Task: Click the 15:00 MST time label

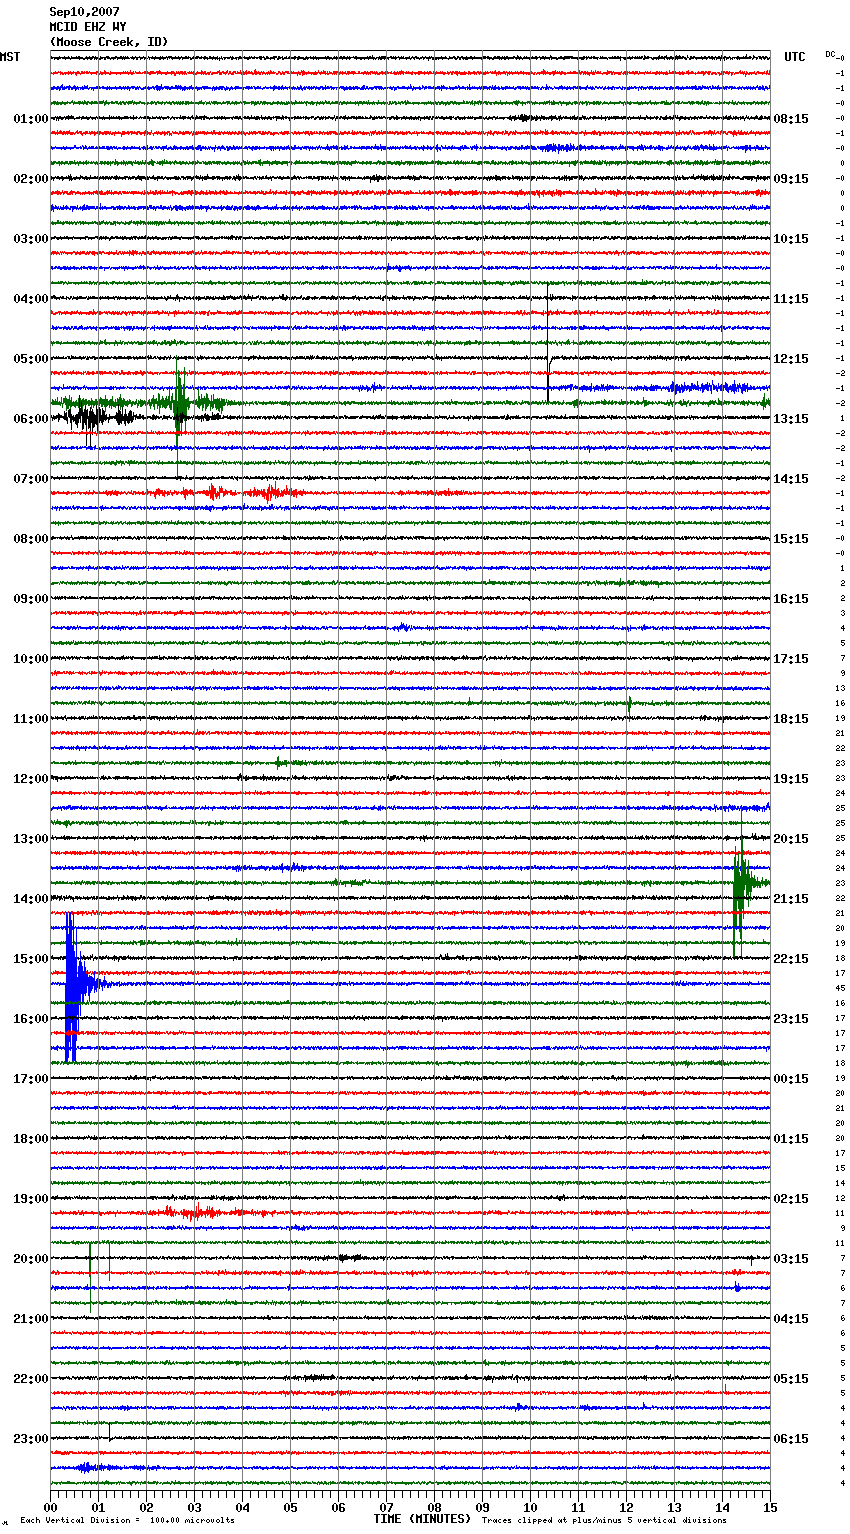Action: 31,959
